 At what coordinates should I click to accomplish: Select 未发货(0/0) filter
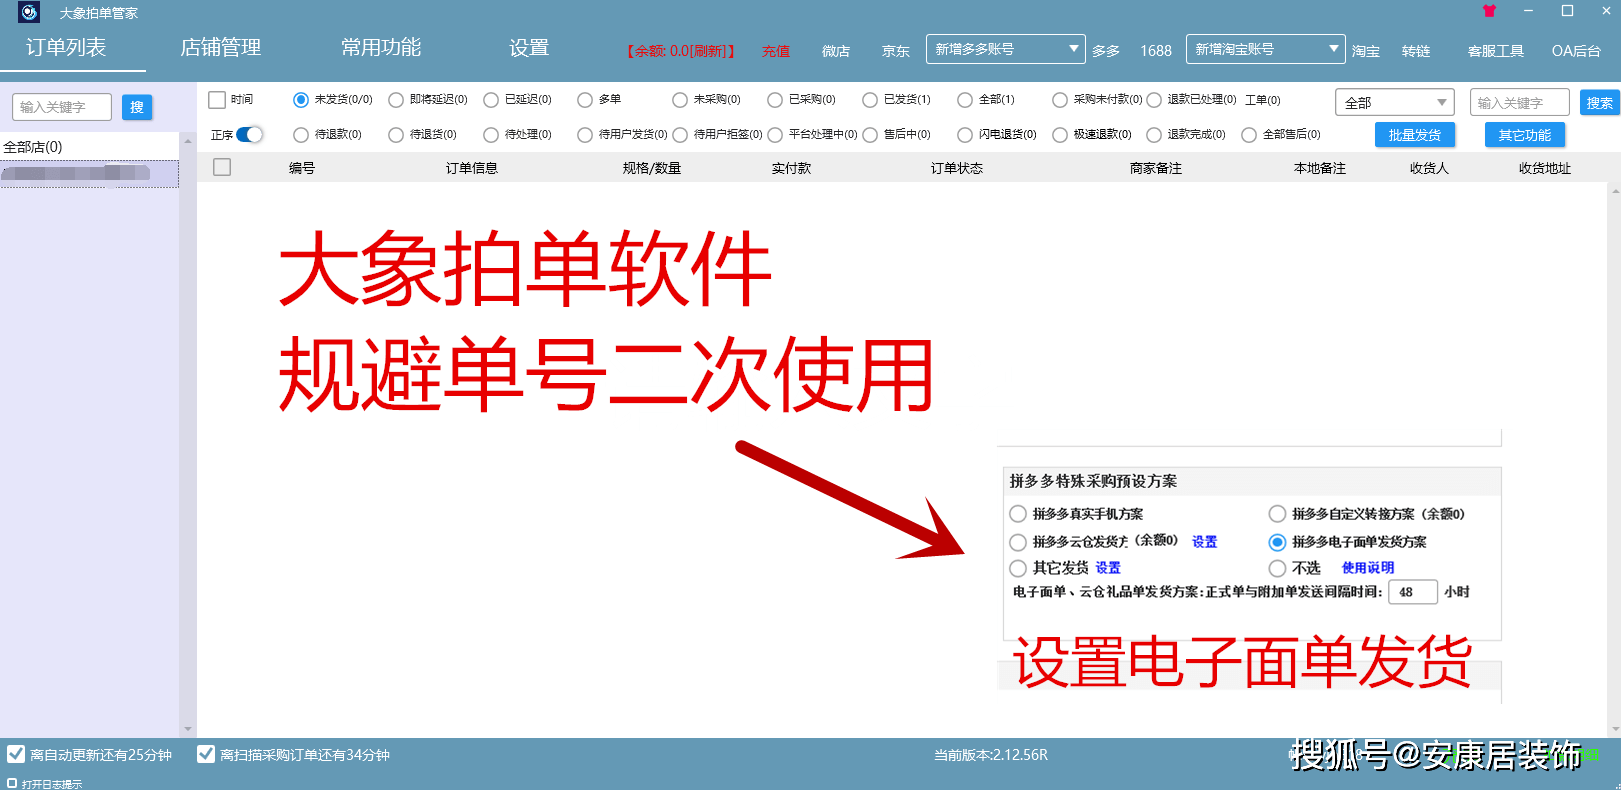pos(301,100)
